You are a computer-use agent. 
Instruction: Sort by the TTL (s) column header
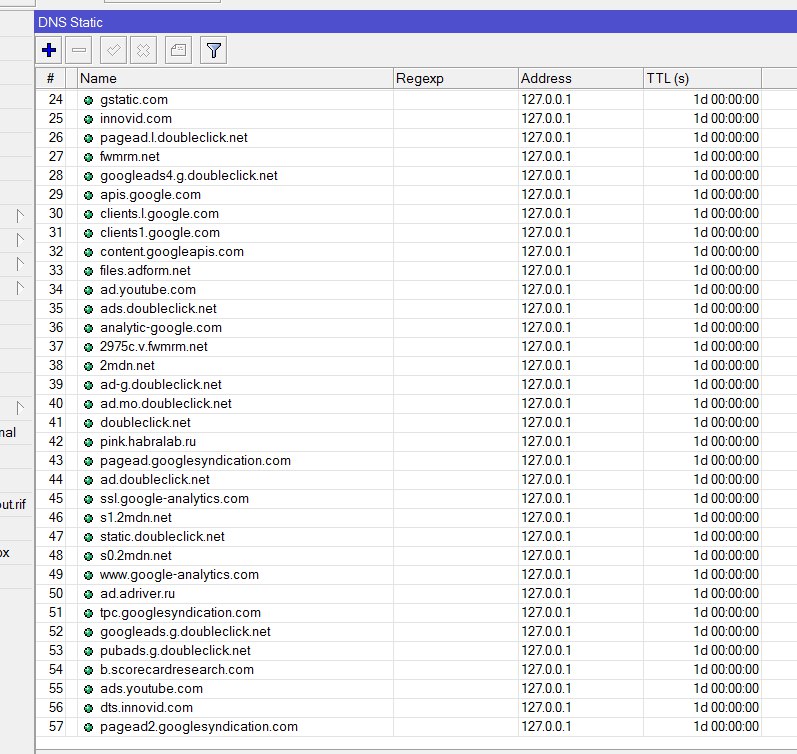tap(702, 78)
